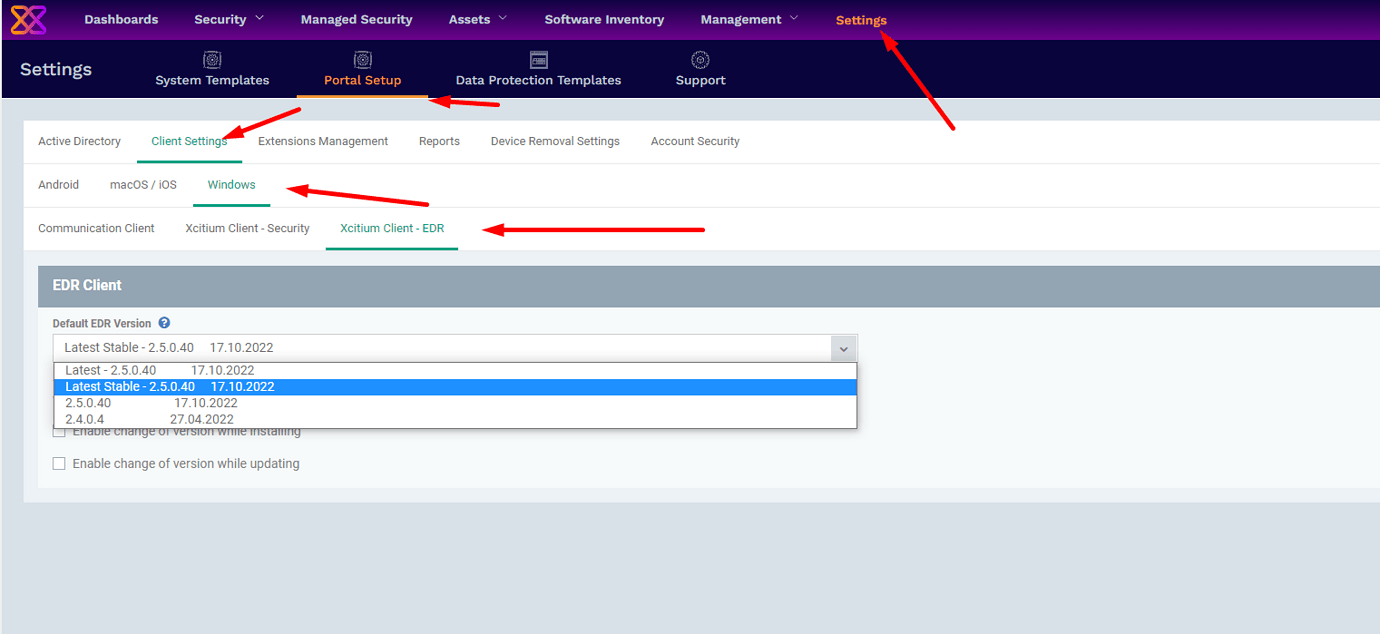Click the Portal Setup icon

coord(362,59)
